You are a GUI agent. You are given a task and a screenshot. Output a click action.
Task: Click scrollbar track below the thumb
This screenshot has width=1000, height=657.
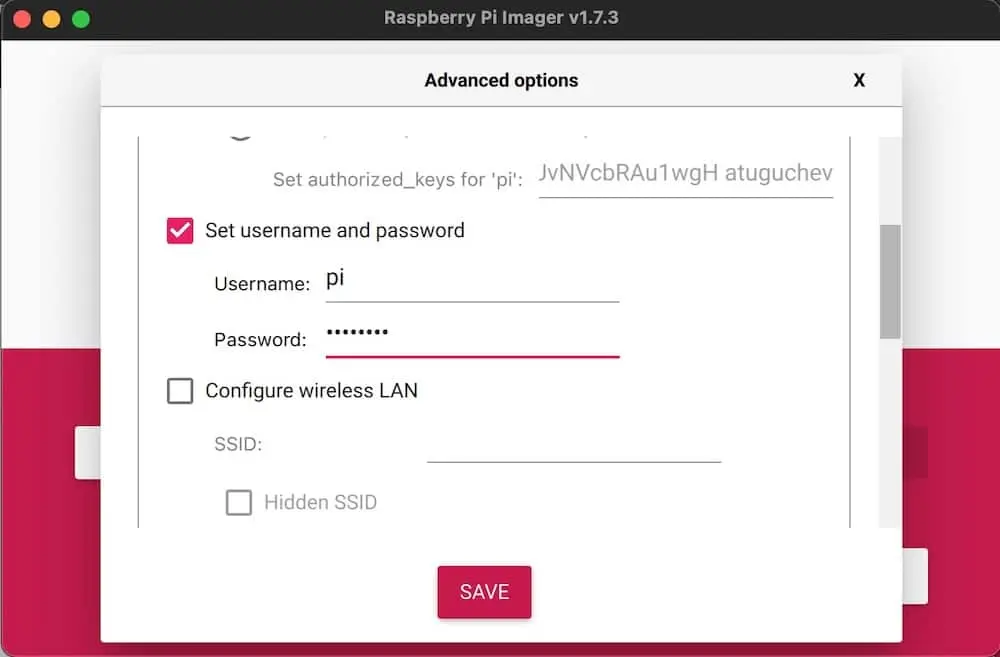pyautogui.click(x=890, y=434)
